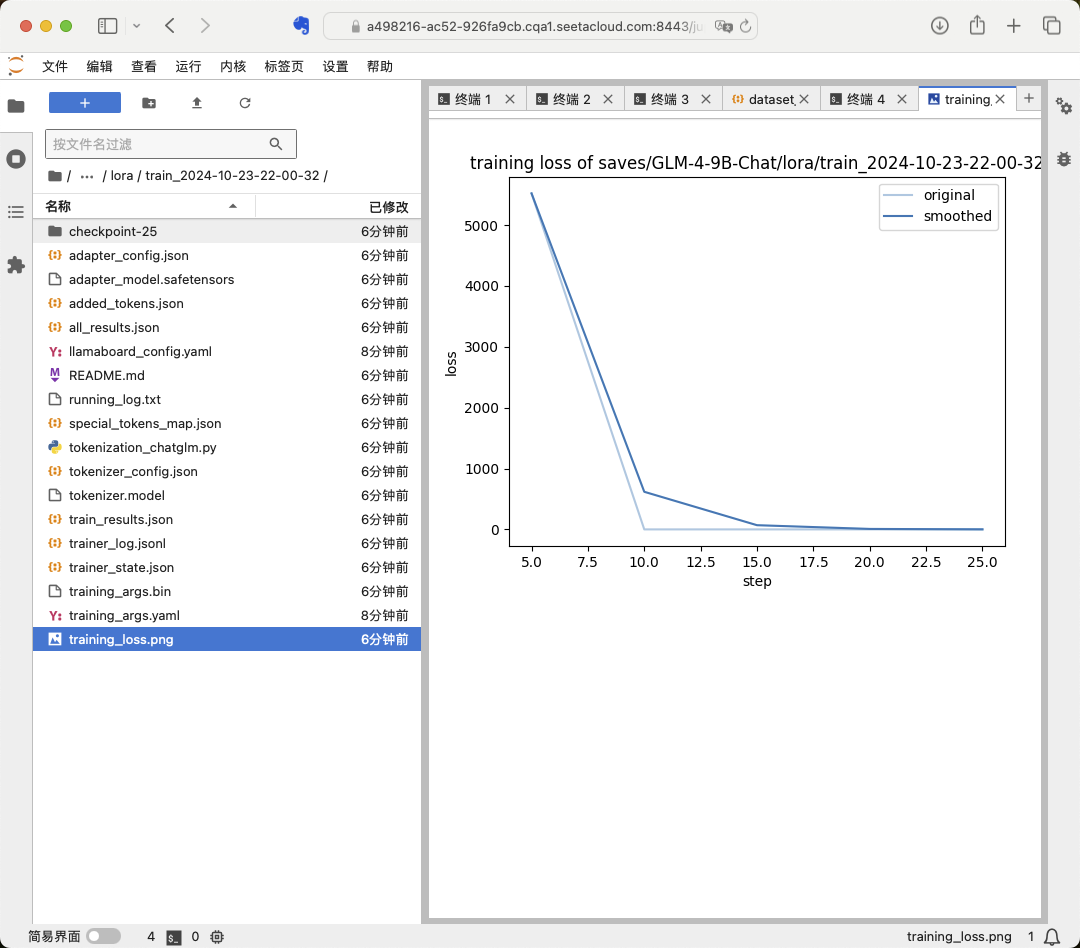Open the property inspector gear icon
The image size is (1080, 948).
1064,107
